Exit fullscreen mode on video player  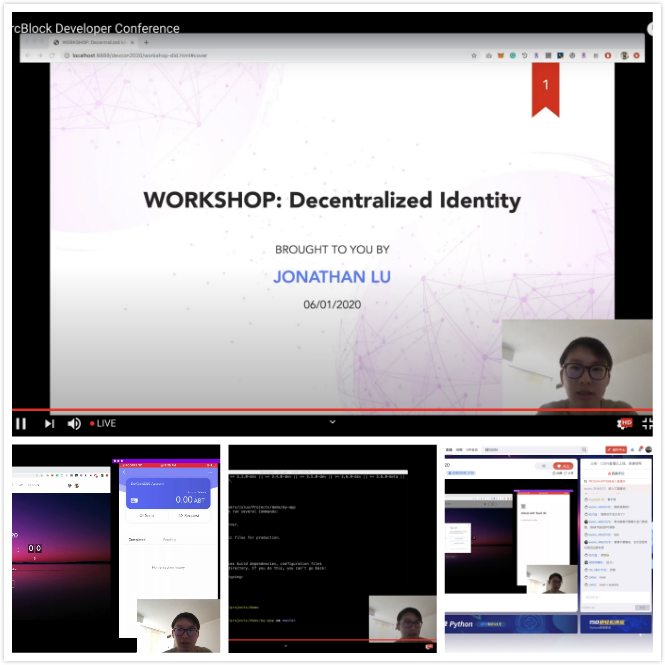pos(647,424)
